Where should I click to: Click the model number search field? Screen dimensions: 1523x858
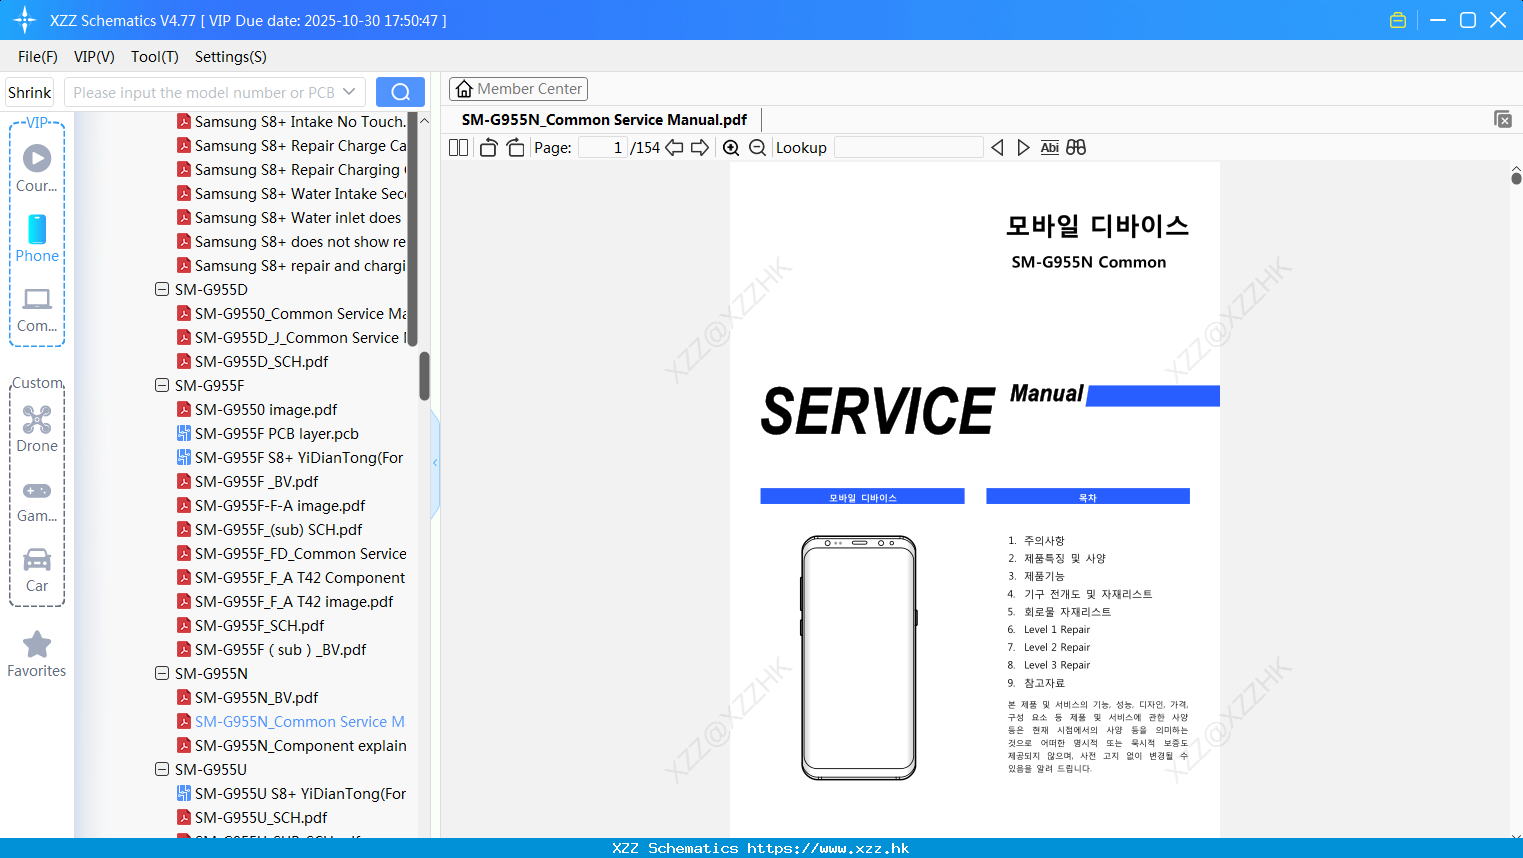coord(203,92)
